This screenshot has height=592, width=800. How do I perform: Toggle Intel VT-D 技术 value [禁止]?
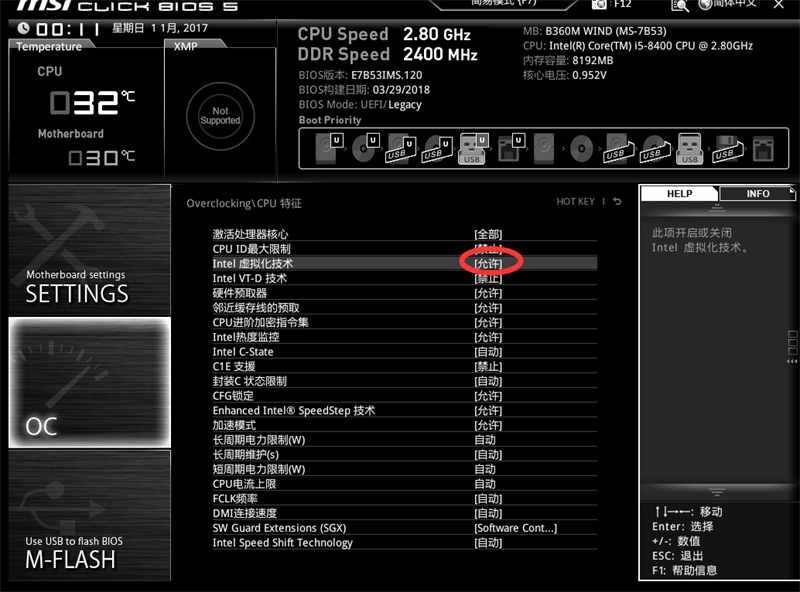pyautogui.click(x=488, y=278)
